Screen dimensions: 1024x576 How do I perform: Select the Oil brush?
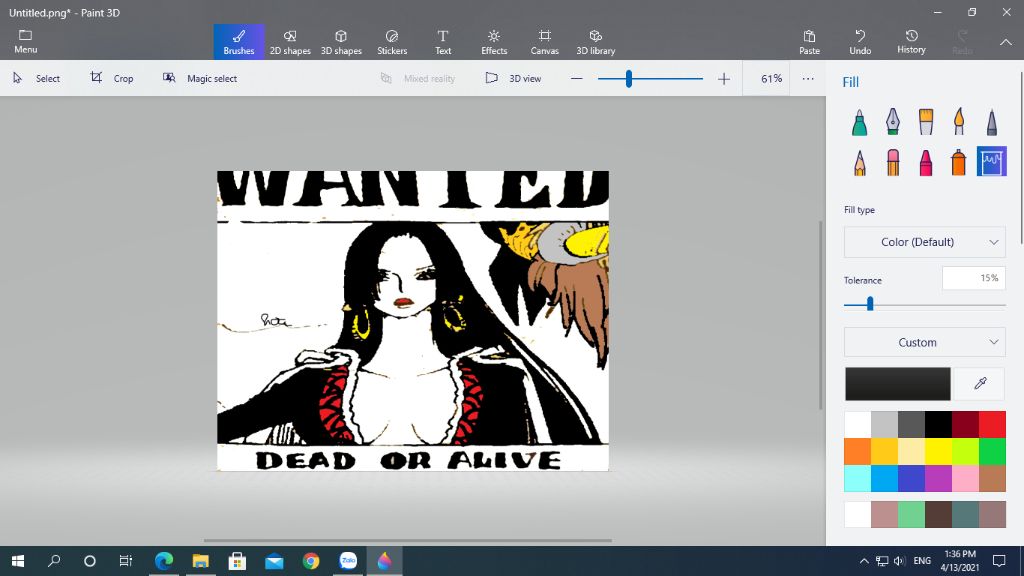point(926,121)
